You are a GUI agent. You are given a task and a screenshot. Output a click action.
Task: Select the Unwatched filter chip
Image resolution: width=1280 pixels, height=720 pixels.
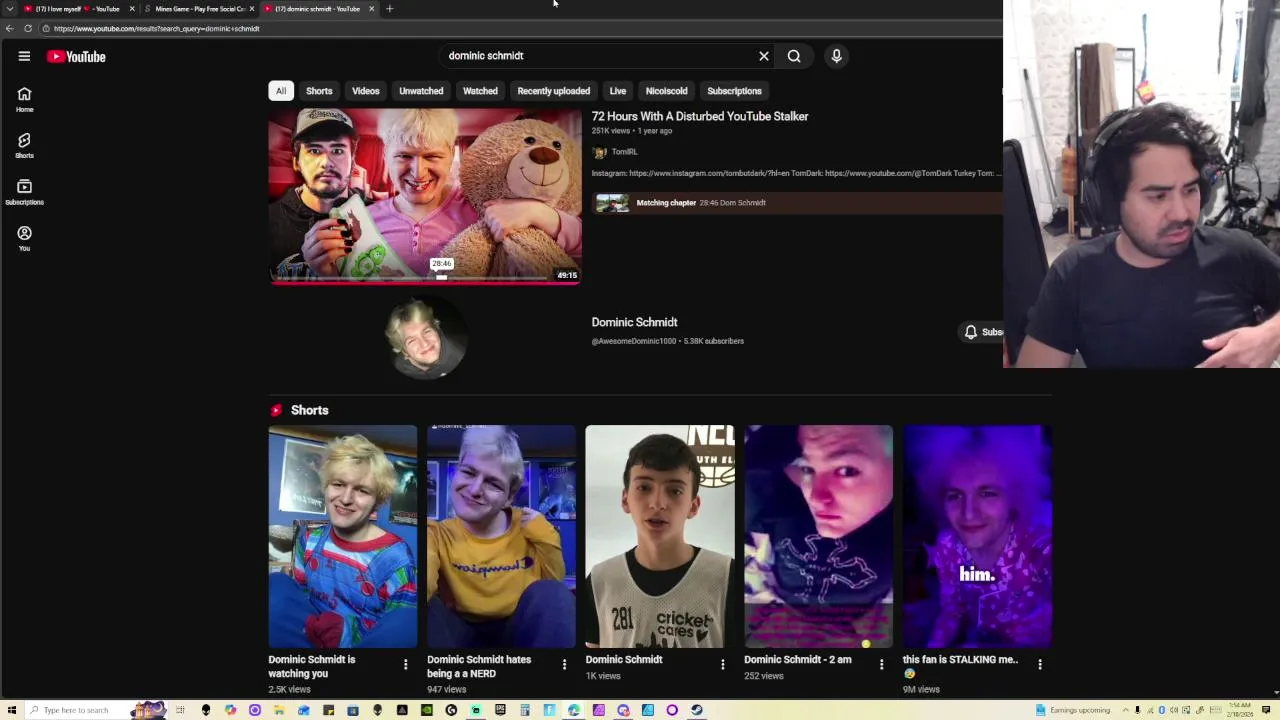tap(421, 91)
